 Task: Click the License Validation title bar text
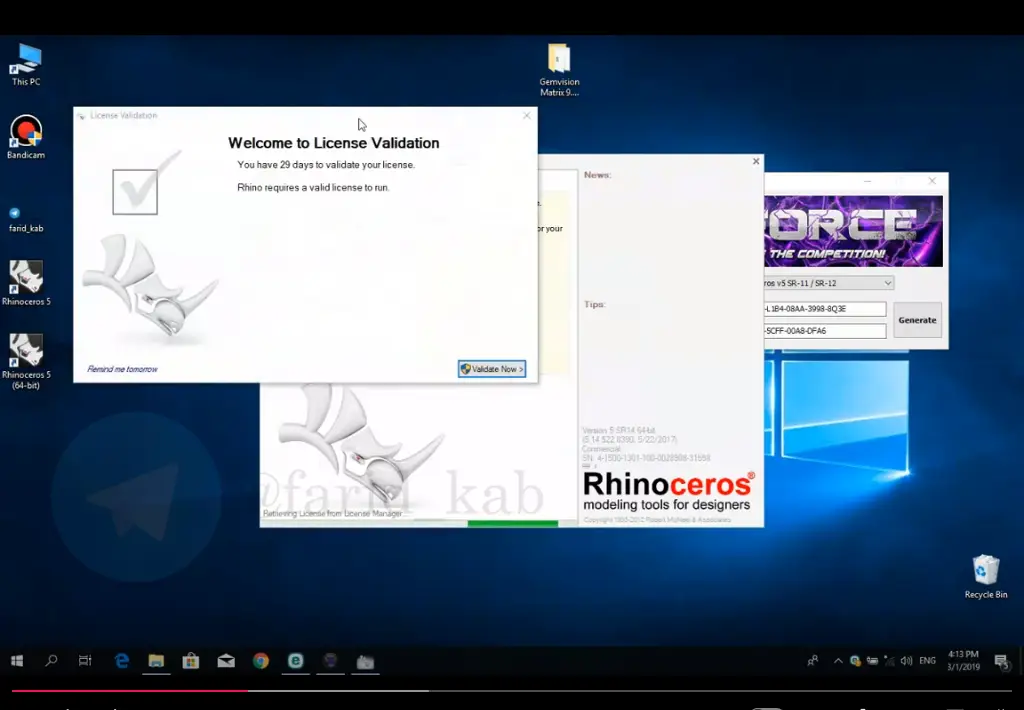pyautogui.click(x=123, y=116)
